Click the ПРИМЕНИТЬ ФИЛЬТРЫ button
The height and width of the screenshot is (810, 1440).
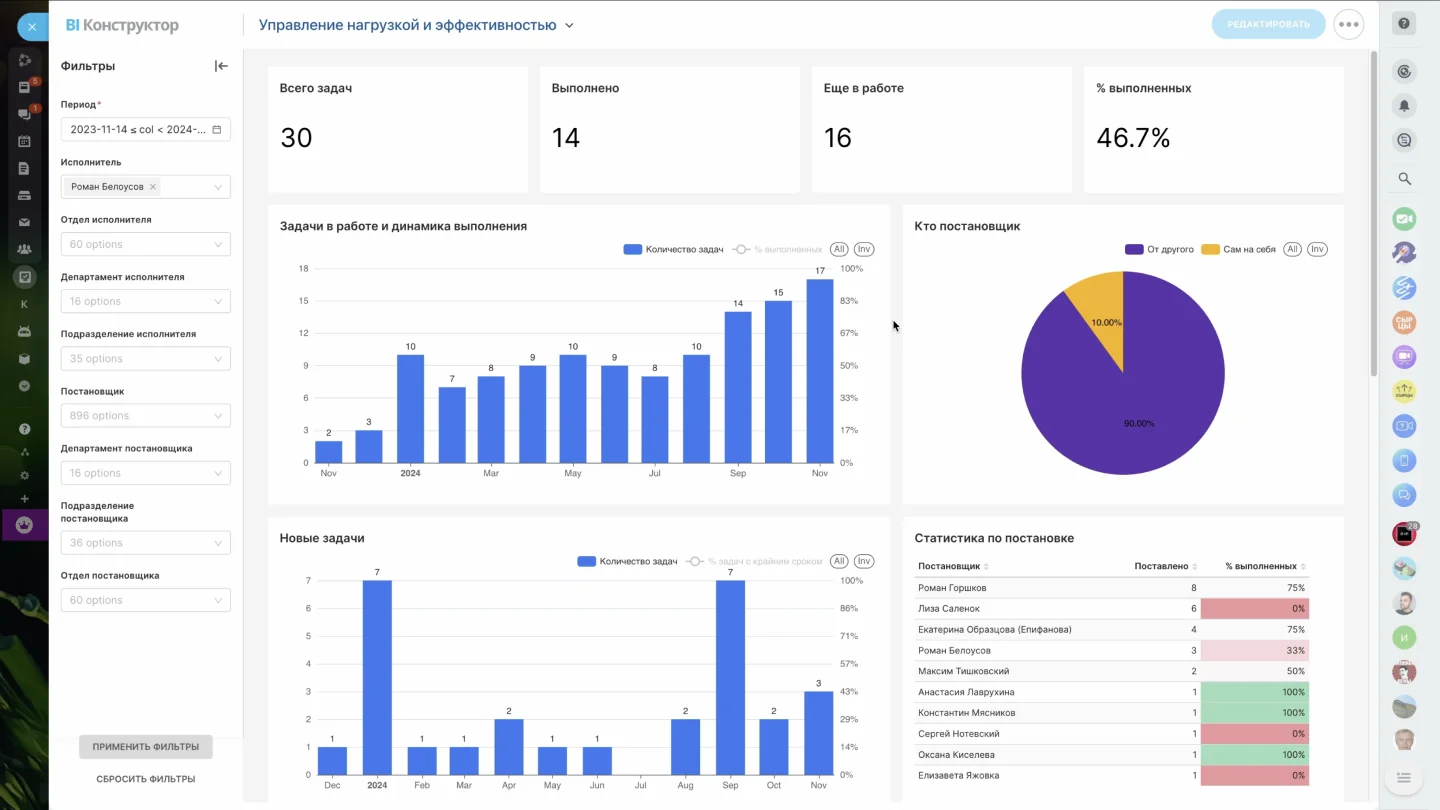coord(146,747)
